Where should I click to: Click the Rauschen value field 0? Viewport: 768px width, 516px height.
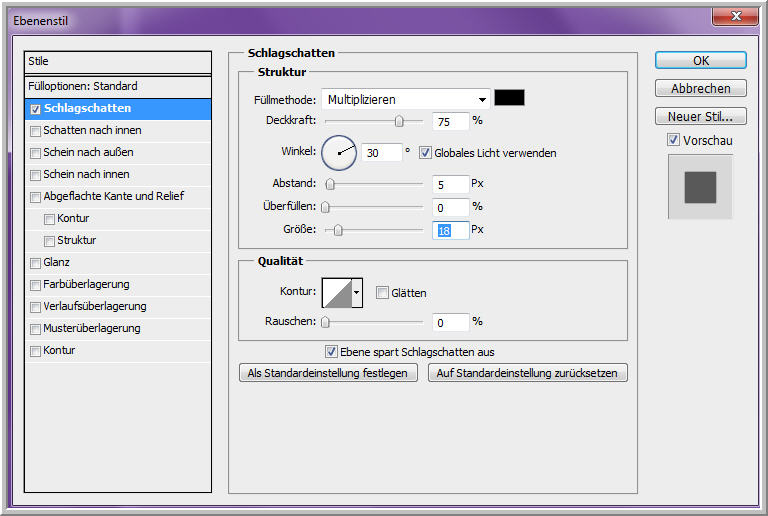click(451, 323)
